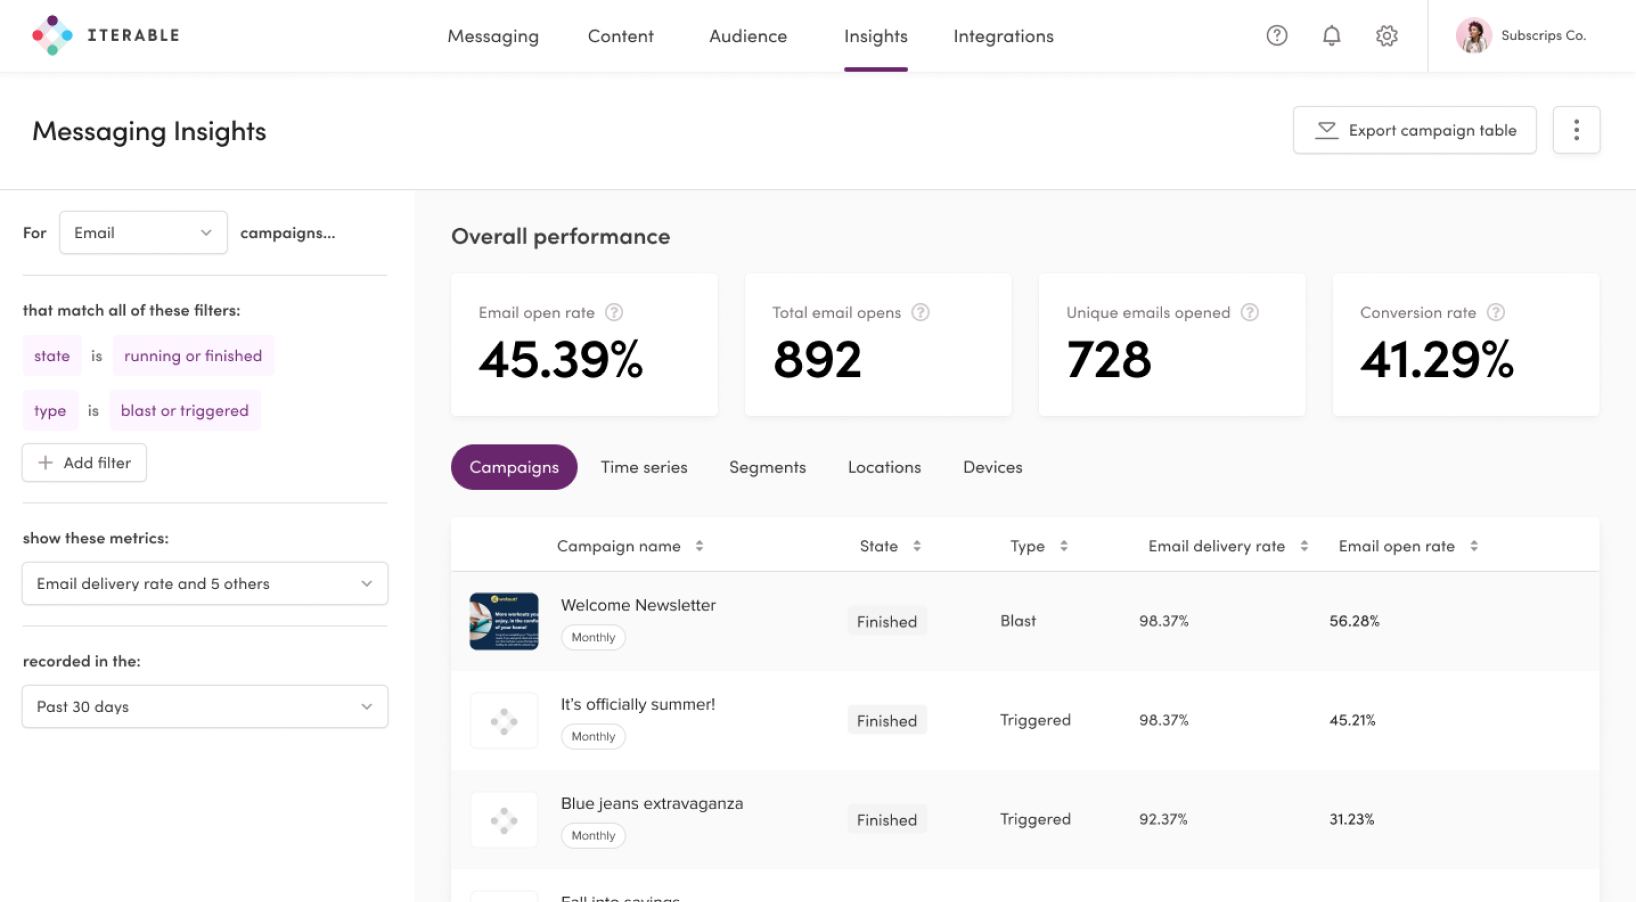Click Monthly tag under Welcome Newsletter
Image resolution: width=1636 pixels, height=902 pixels.
click(593, 637)
